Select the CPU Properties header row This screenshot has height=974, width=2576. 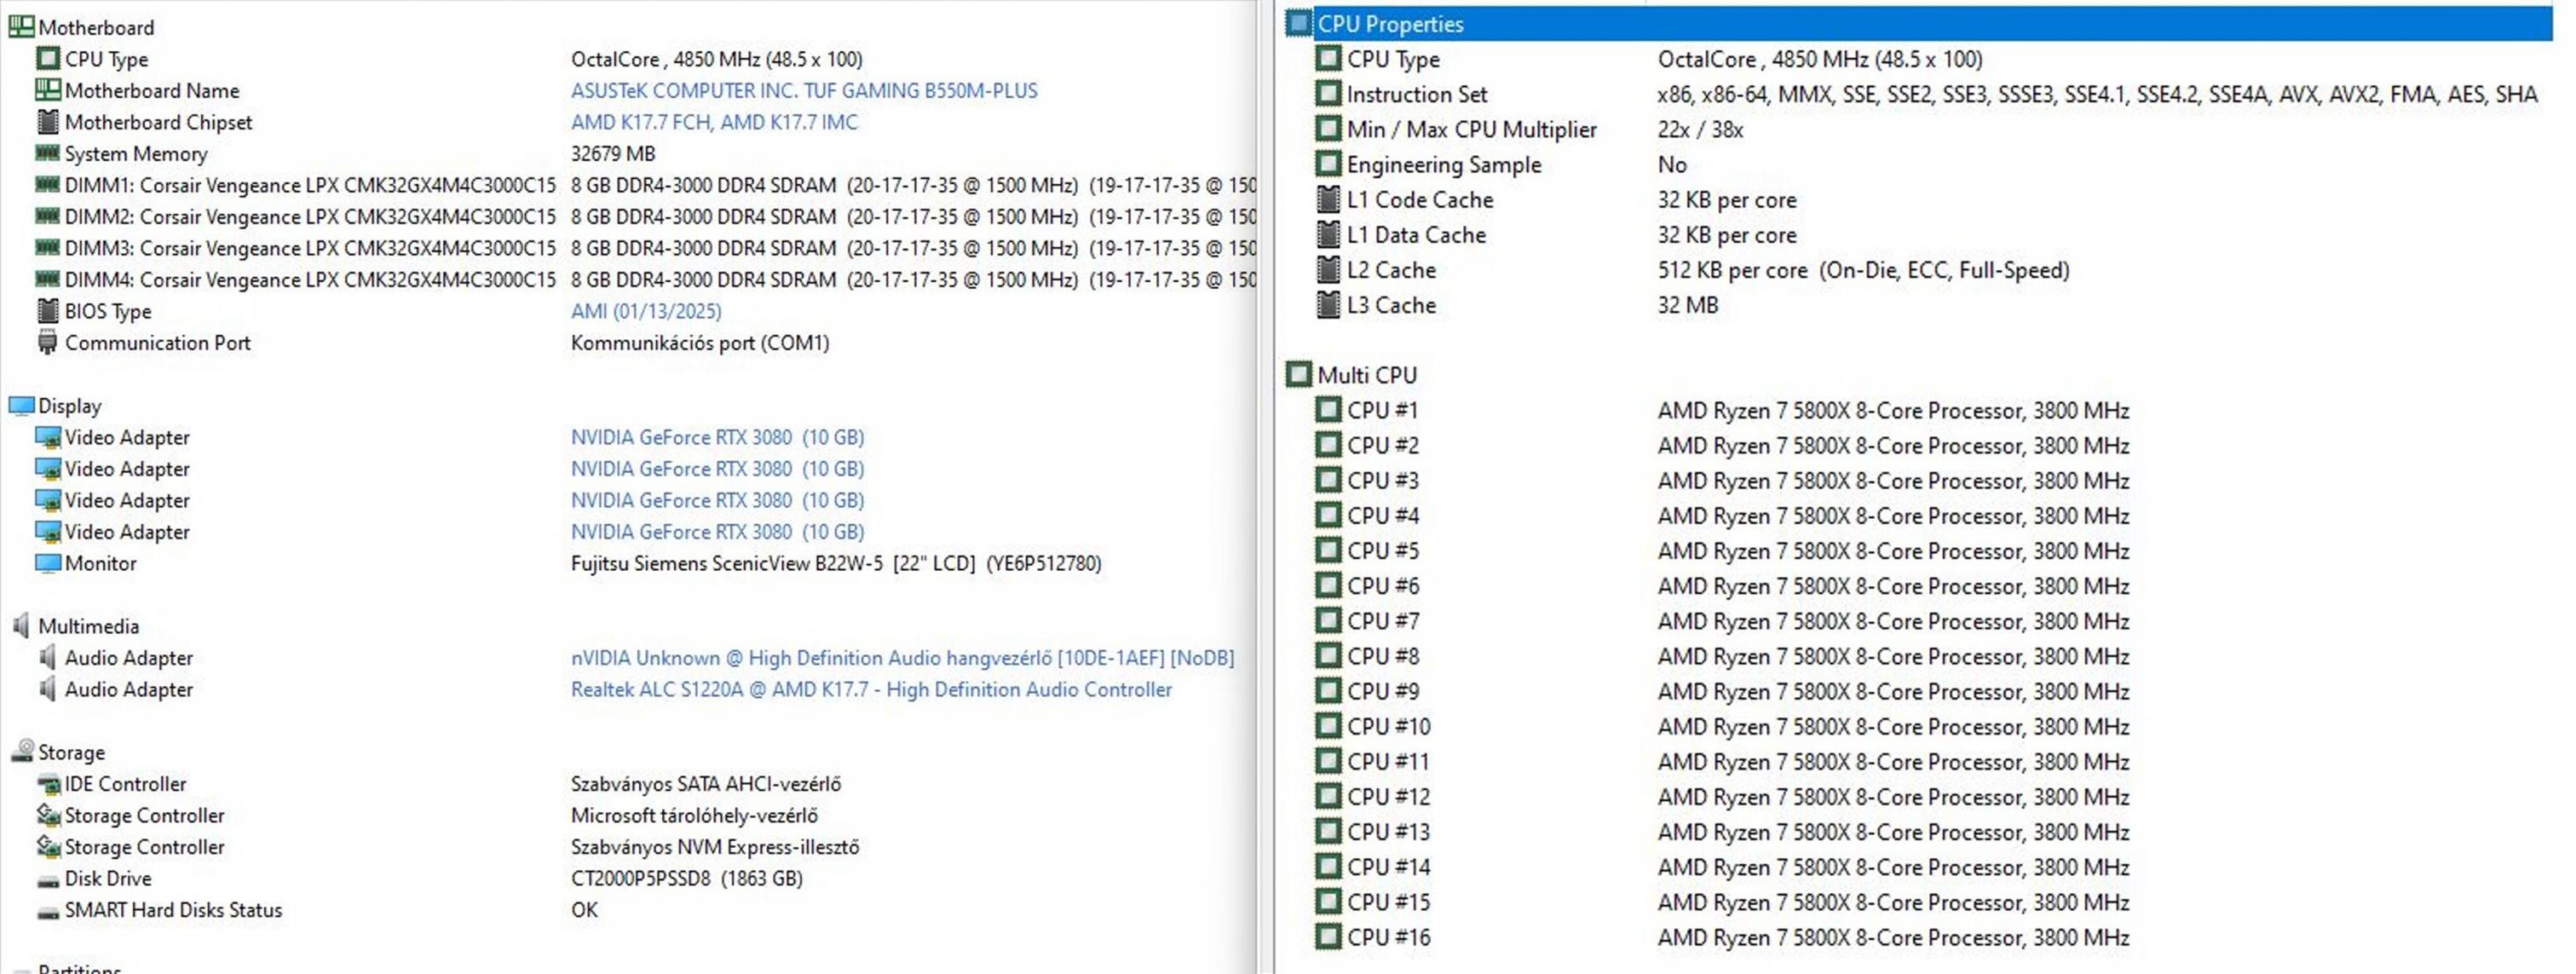pos(1390,24)
